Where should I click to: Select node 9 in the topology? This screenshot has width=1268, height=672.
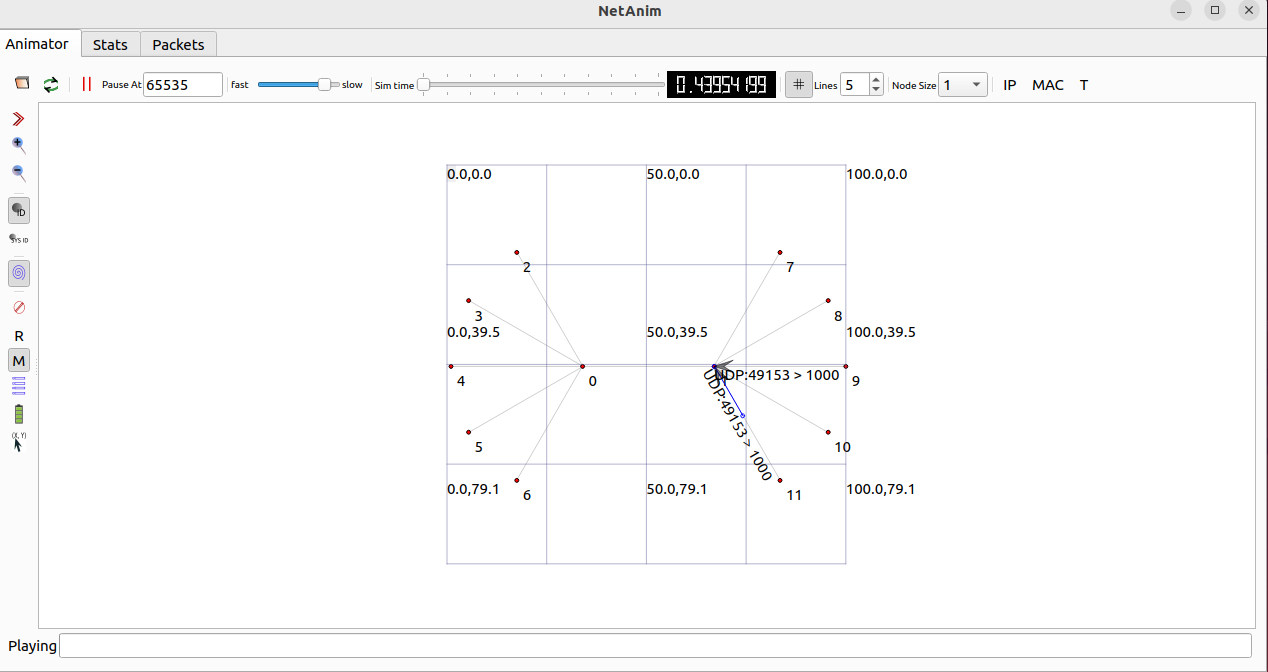coord(845,366)
